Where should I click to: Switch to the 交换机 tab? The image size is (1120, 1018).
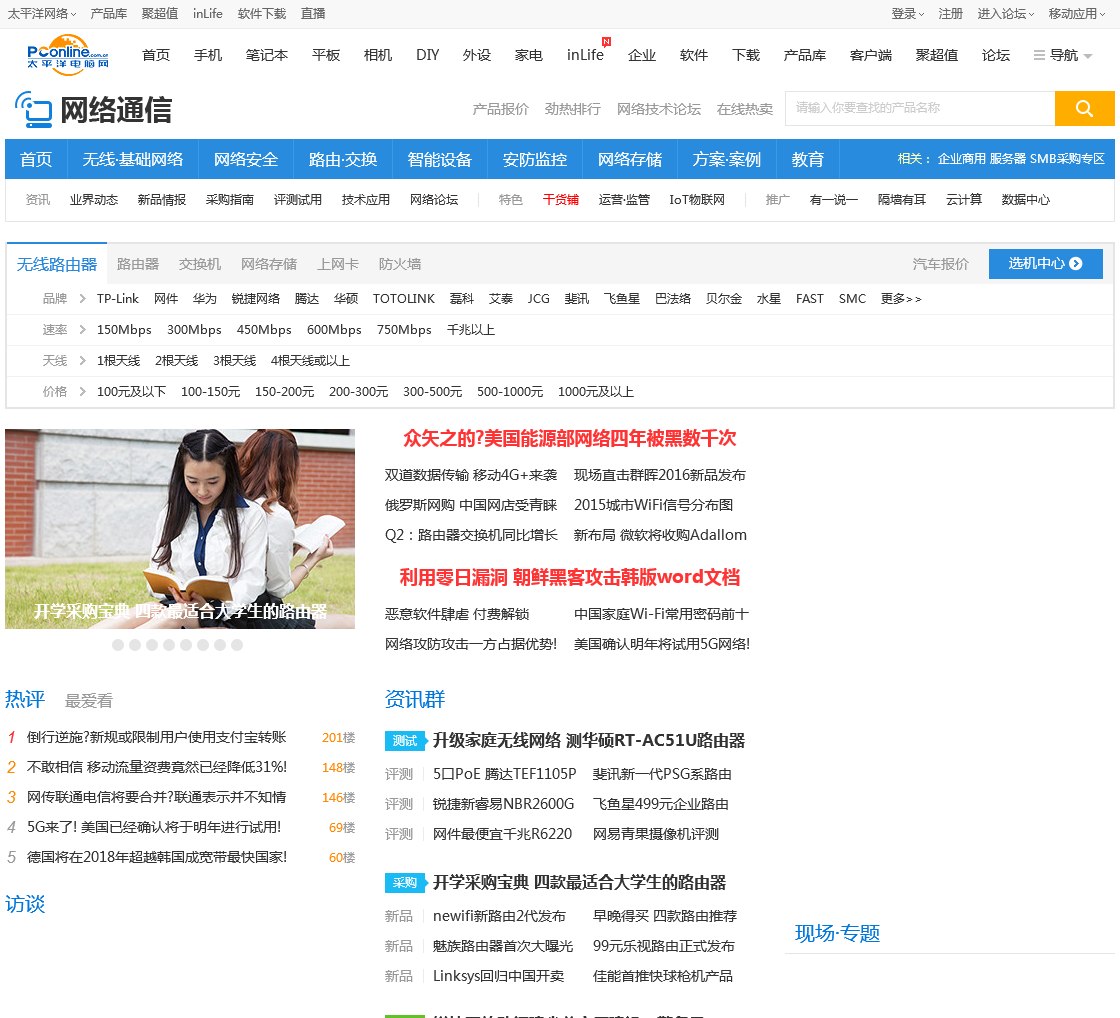point(200,264)
